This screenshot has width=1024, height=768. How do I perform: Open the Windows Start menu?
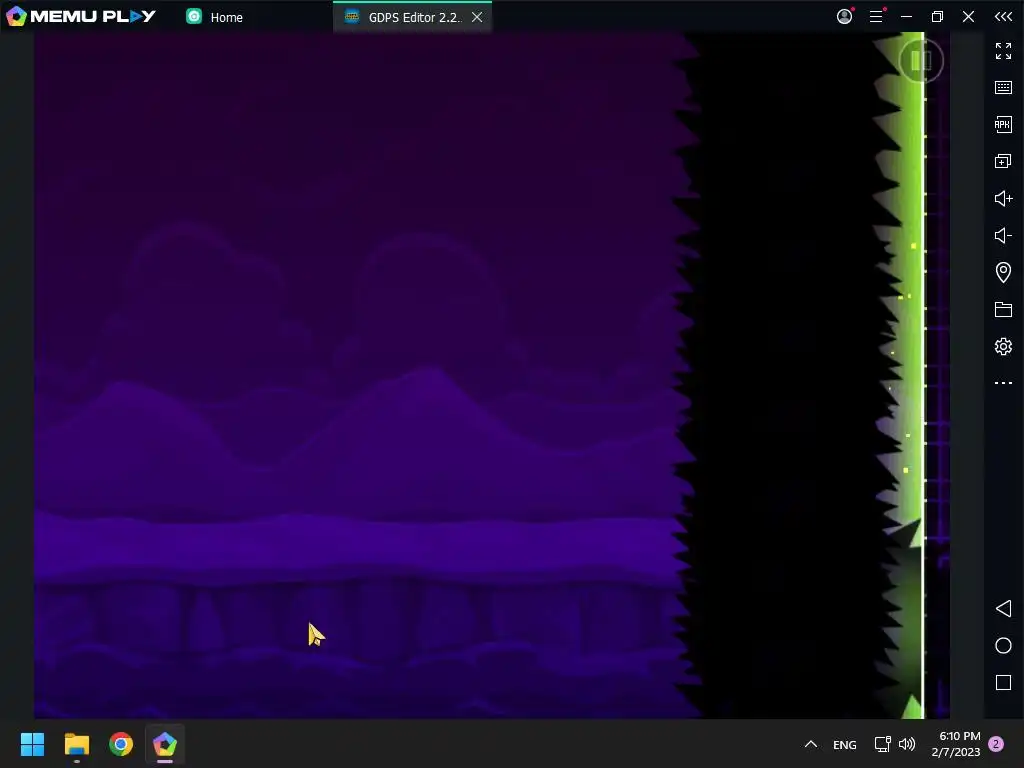pyautogui.click(x=32, y=744)
